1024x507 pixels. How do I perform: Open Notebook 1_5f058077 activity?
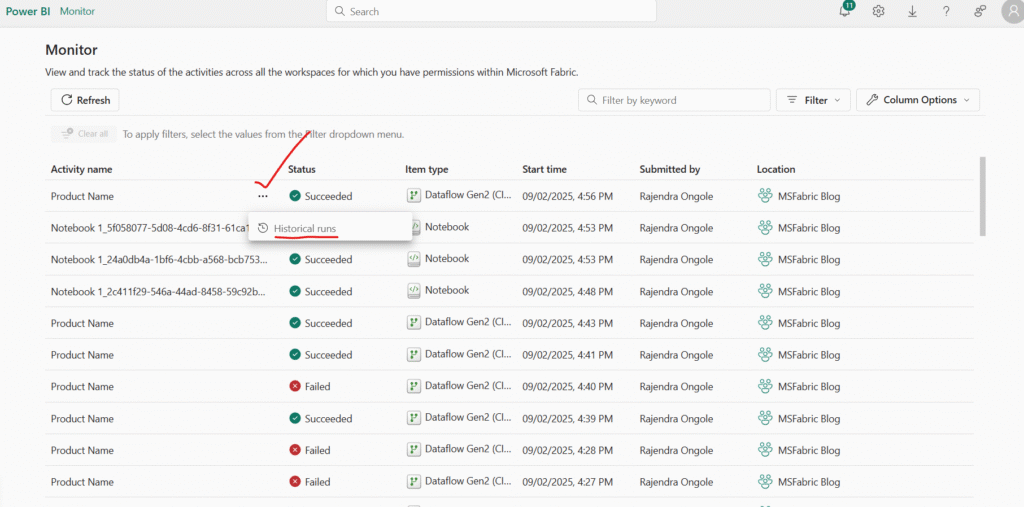click(150, 228)
